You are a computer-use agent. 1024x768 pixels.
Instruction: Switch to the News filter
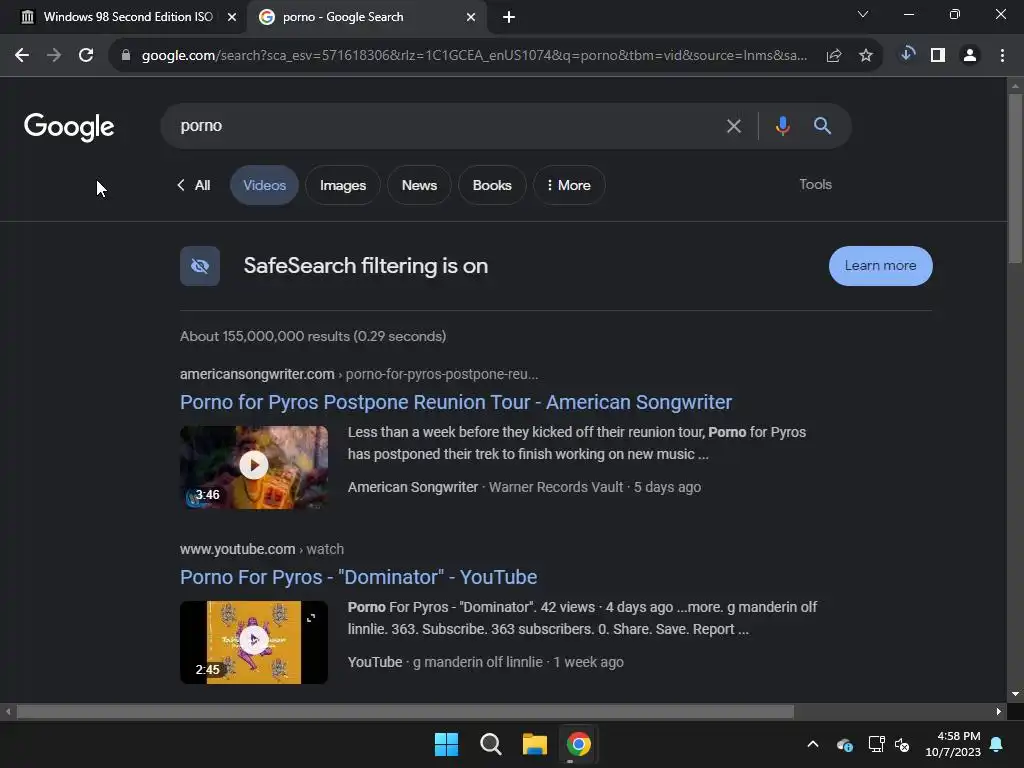click(x=419, y=185)
